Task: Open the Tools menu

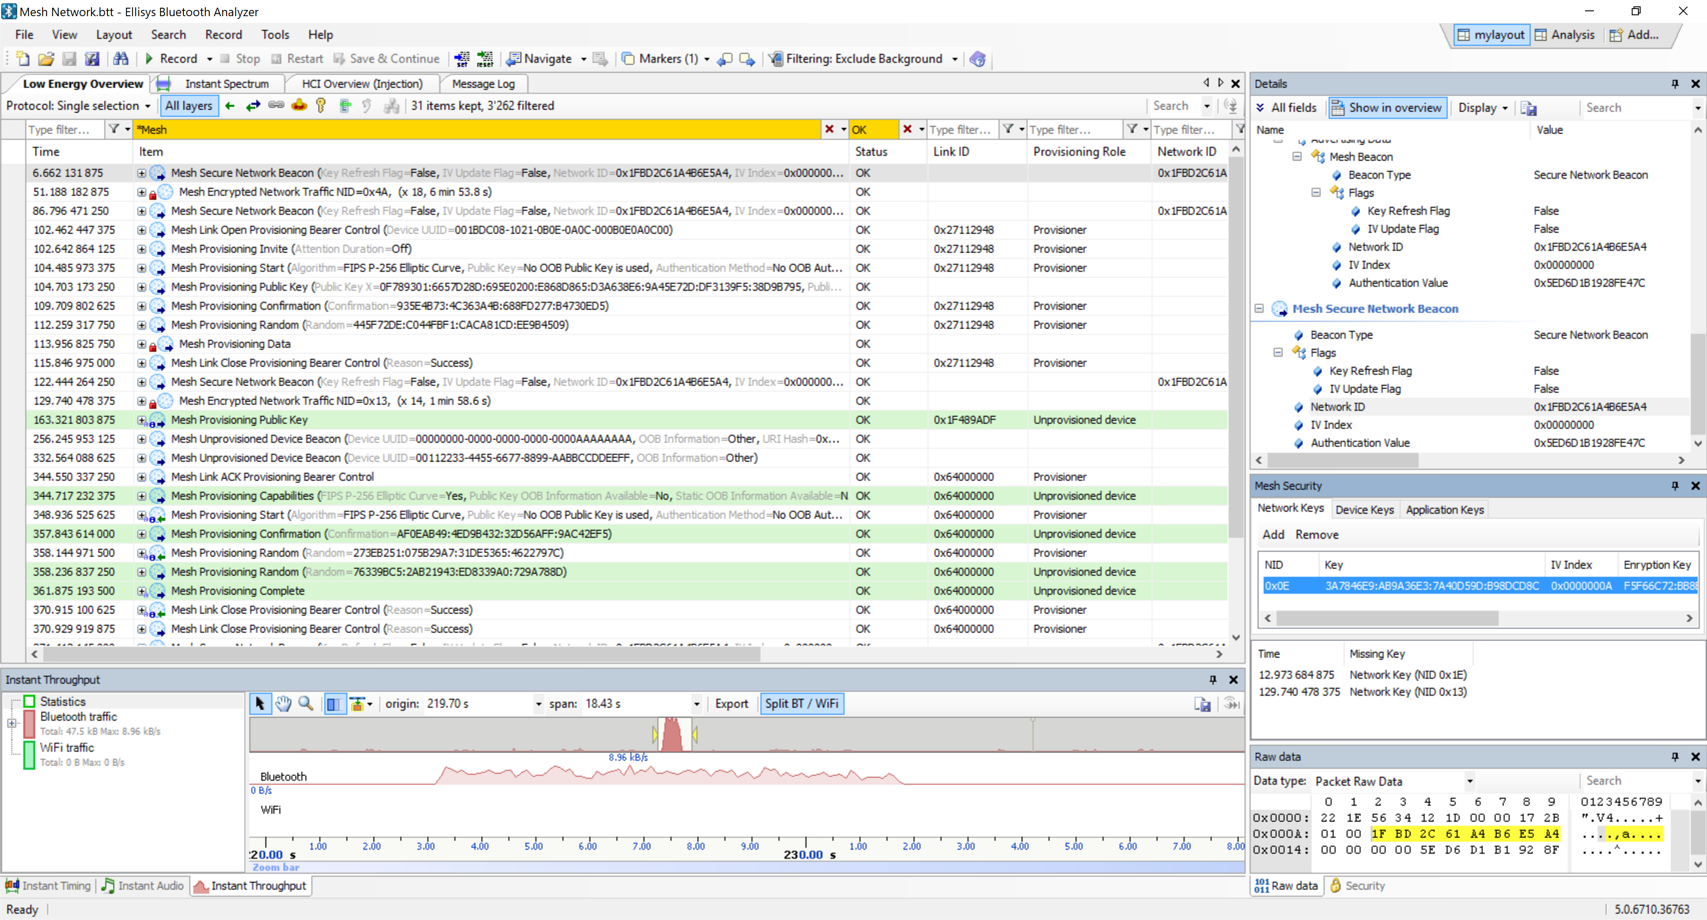Action: coord(275,35)
